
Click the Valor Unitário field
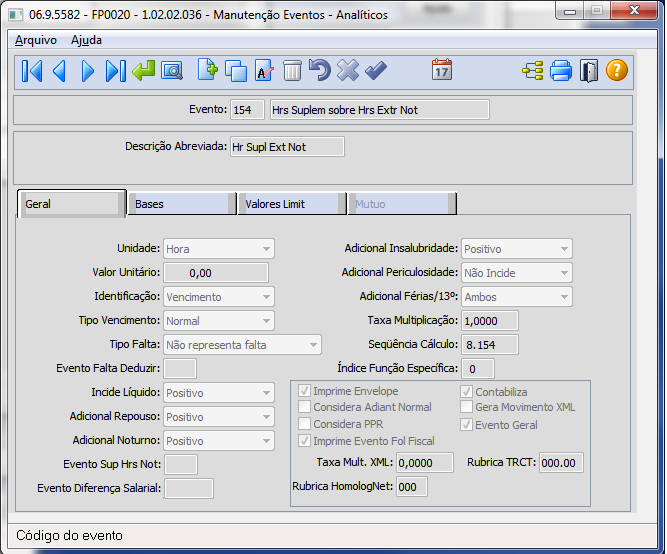coord(216,273)
